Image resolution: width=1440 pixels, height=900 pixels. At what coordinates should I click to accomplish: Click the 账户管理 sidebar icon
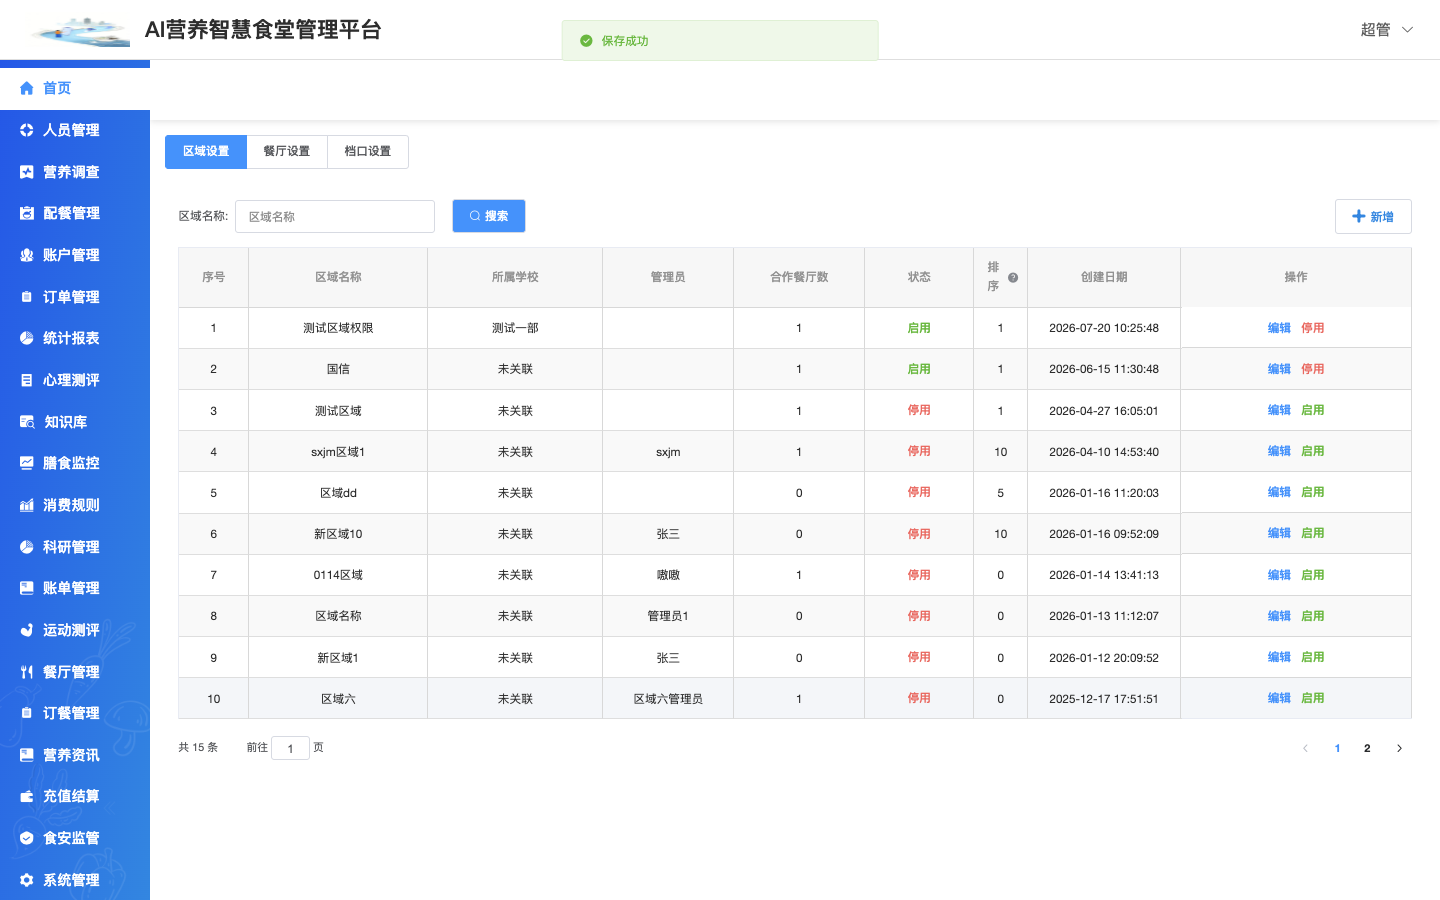(27, 255)
